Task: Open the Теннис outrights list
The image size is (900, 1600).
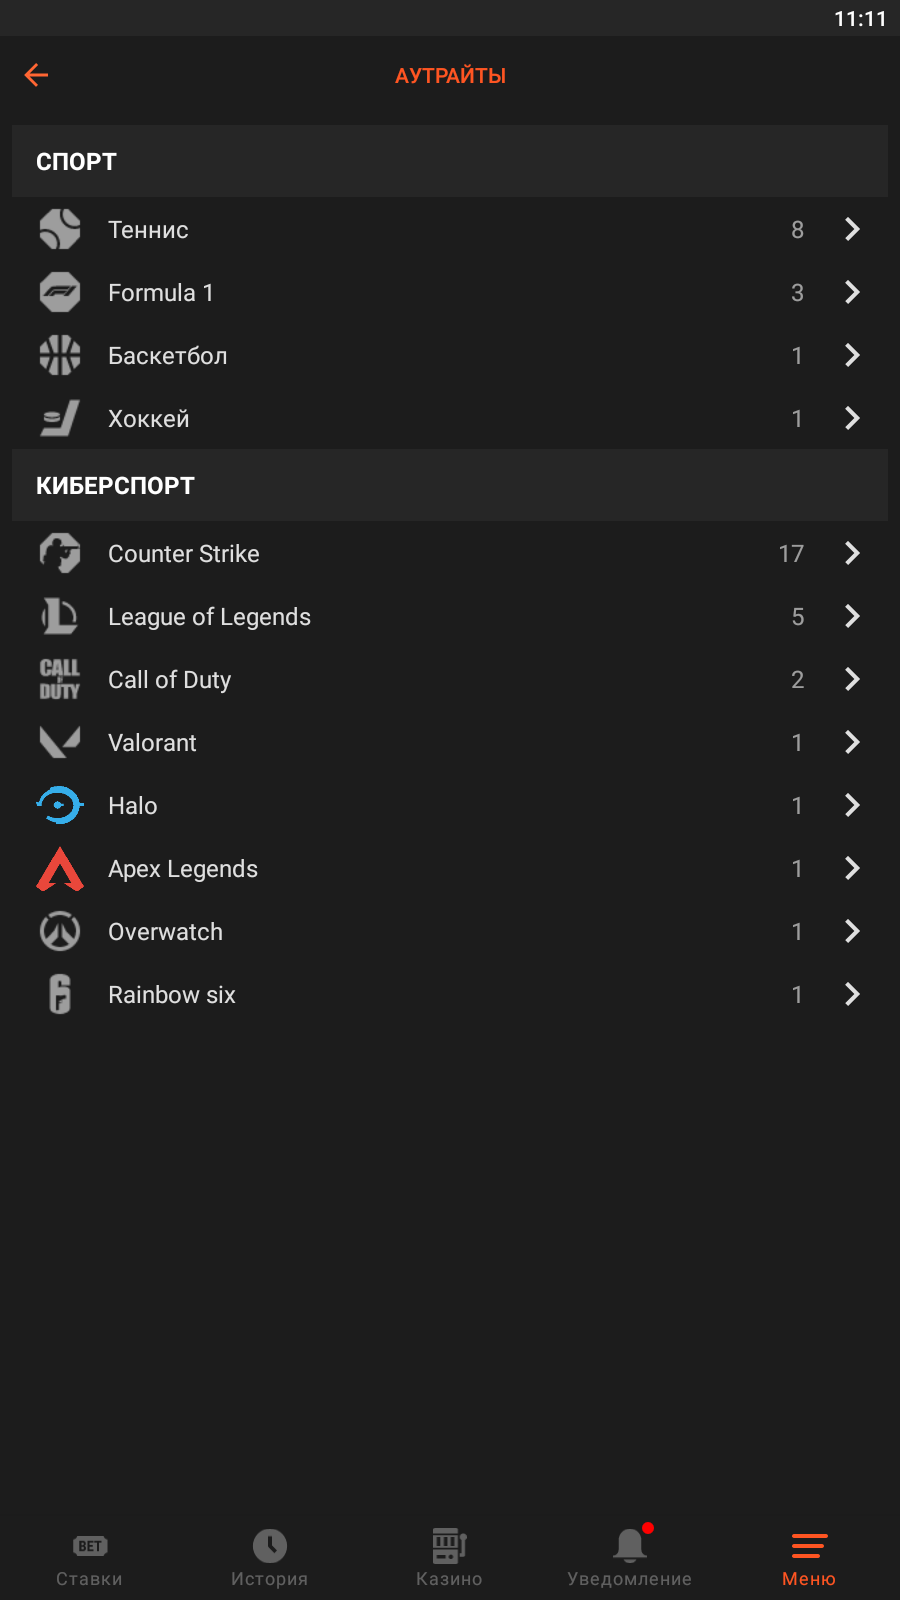Action: point(148,230)
